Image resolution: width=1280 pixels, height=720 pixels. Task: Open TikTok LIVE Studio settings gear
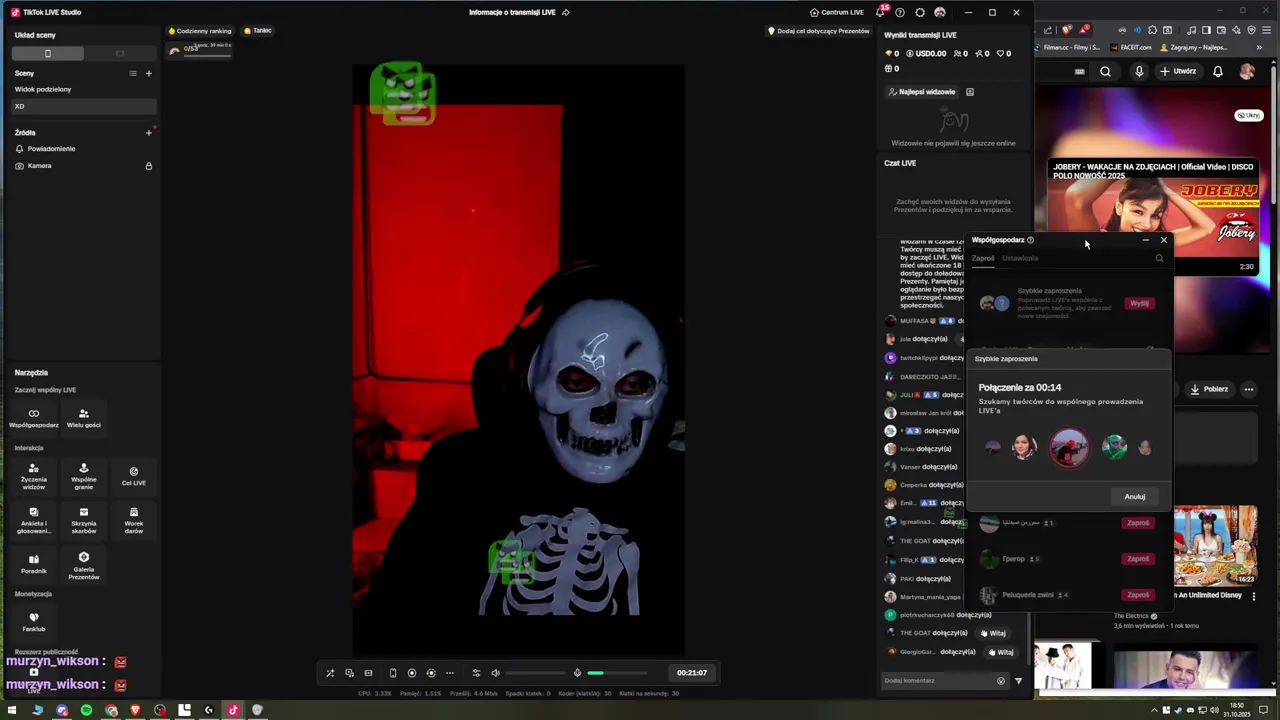[x=920, y=12]
